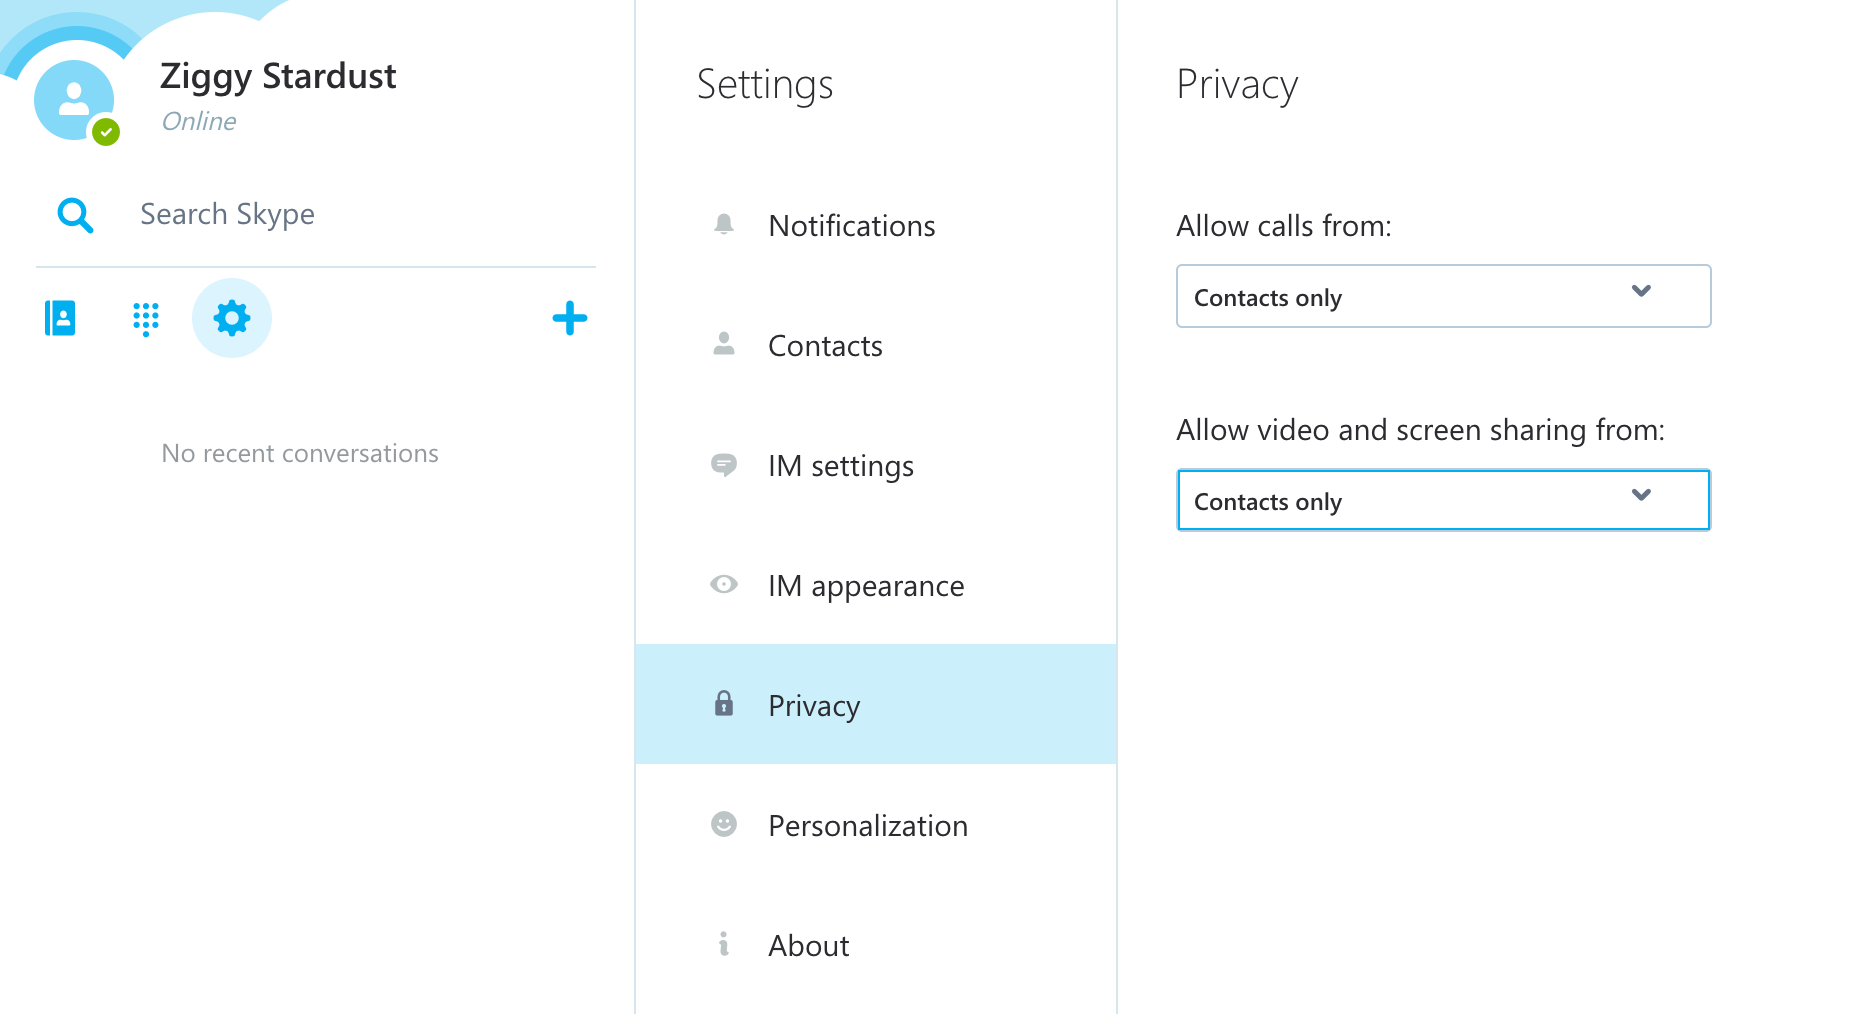Start a new conversation with plus icon
Viewport: 1866px width, 1014px height.
[x=570, y=318]
